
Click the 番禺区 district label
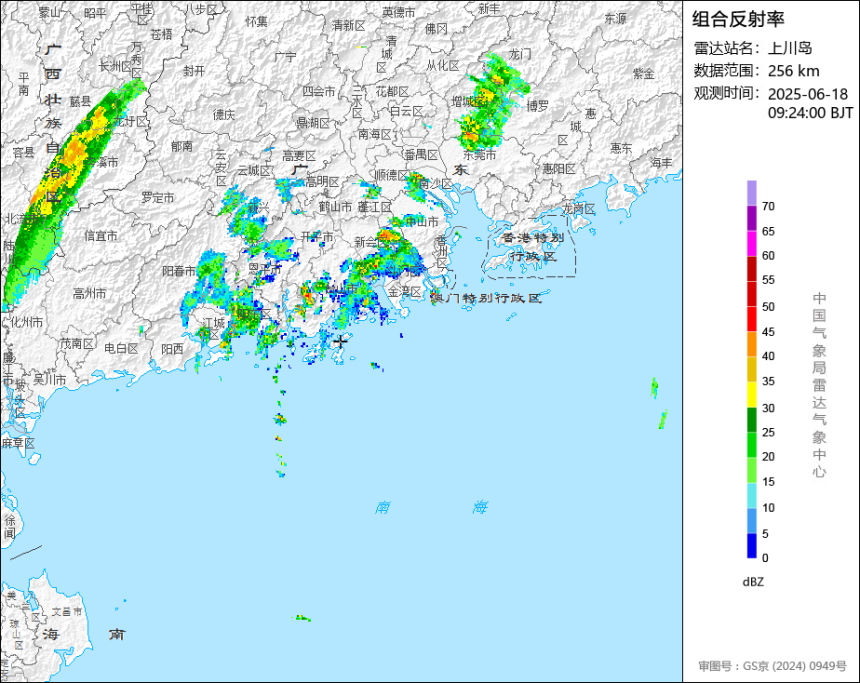coord(421,155)
